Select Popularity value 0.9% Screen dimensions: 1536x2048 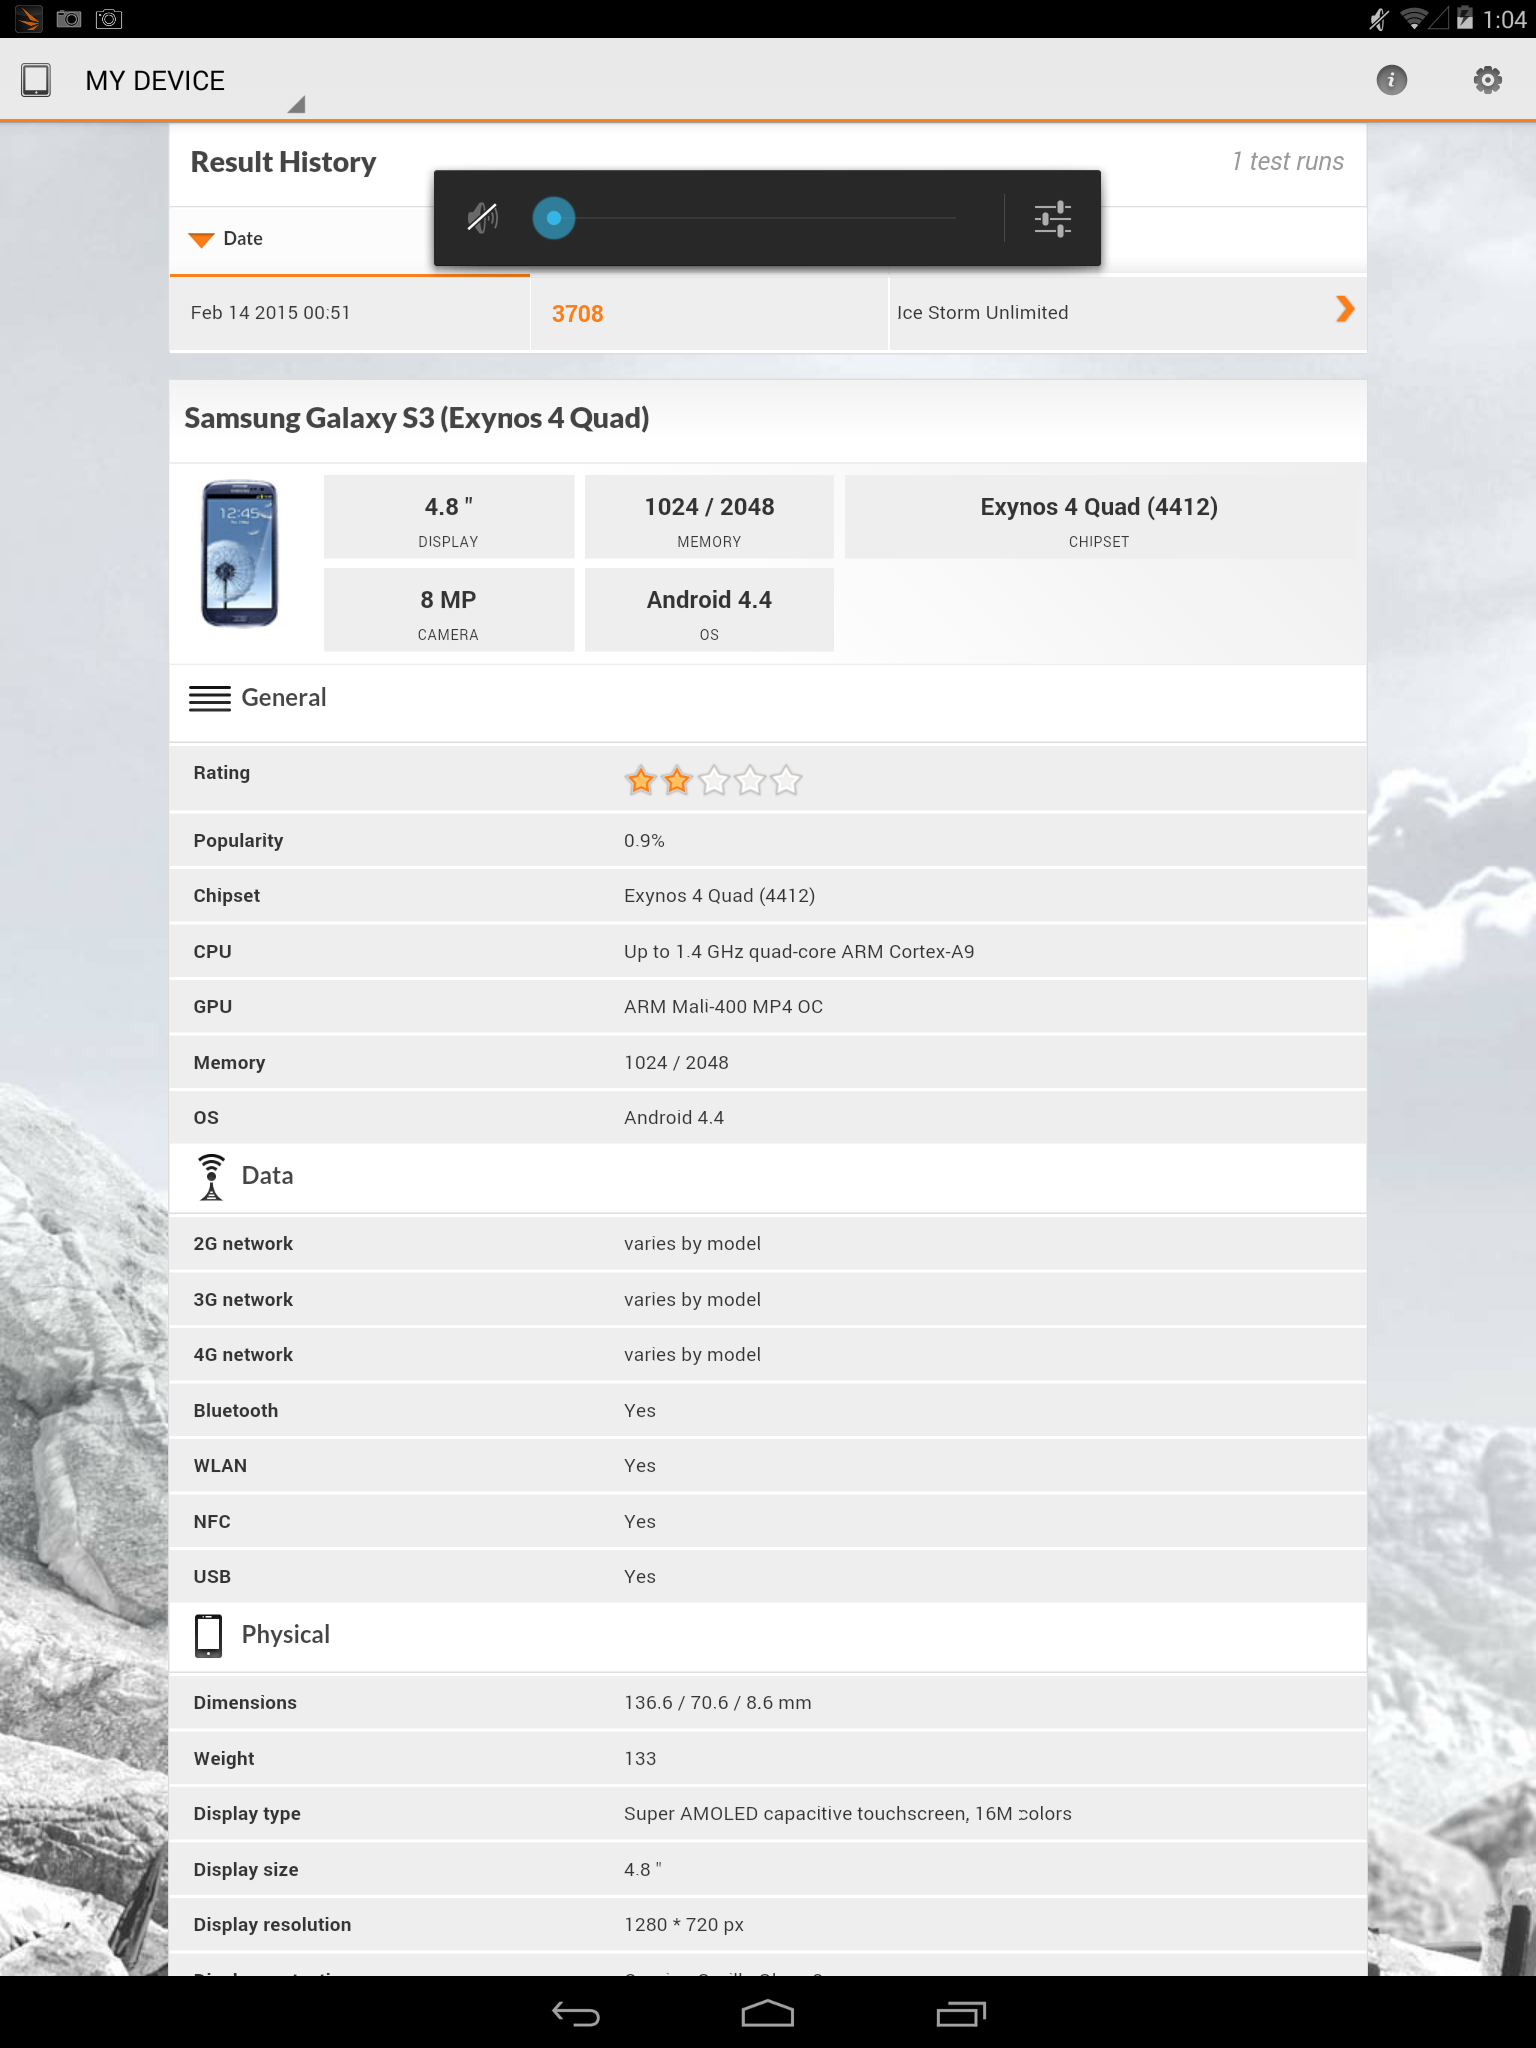[x=645, y=841]
